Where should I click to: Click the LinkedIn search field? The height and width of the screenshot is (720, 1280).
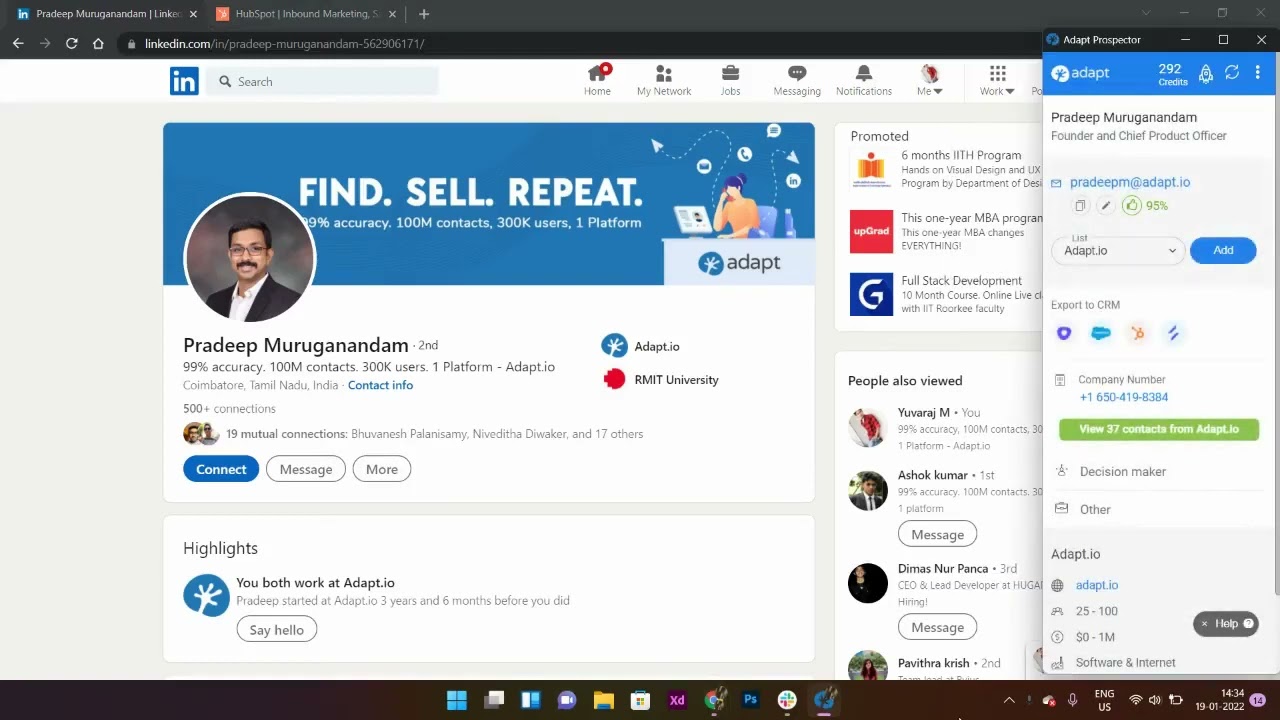[x=324, y=81]
